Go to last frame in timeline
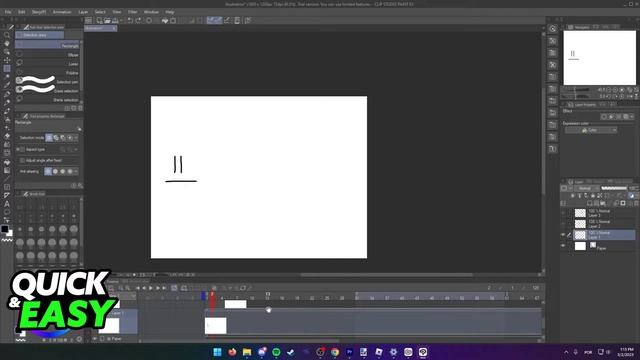The height and width of the screenshot is (360, 640). (164, 288)
